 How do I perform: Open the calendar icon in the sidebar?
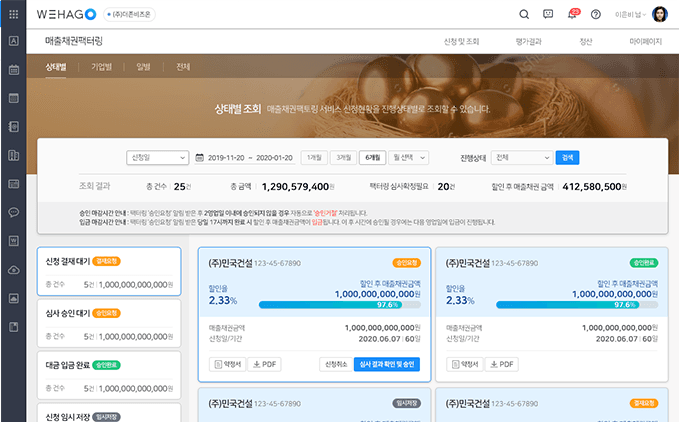(x=13, y=69)
